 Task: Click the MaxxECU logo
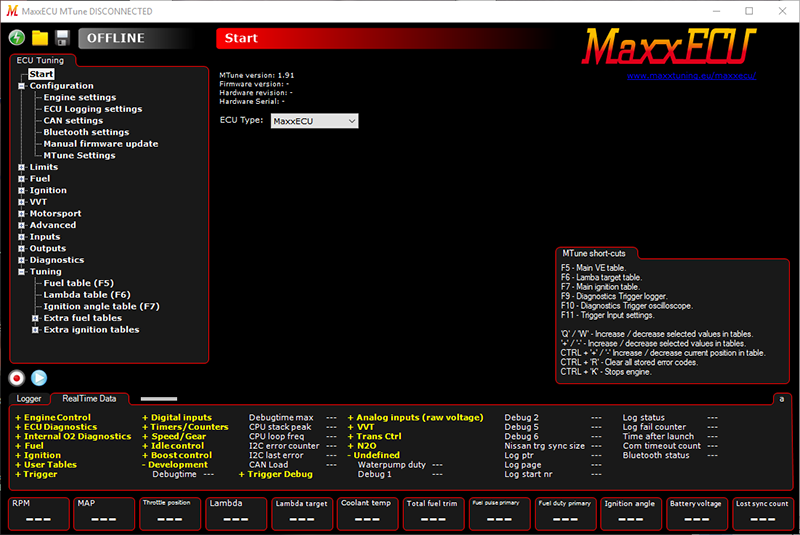(670, 45)
